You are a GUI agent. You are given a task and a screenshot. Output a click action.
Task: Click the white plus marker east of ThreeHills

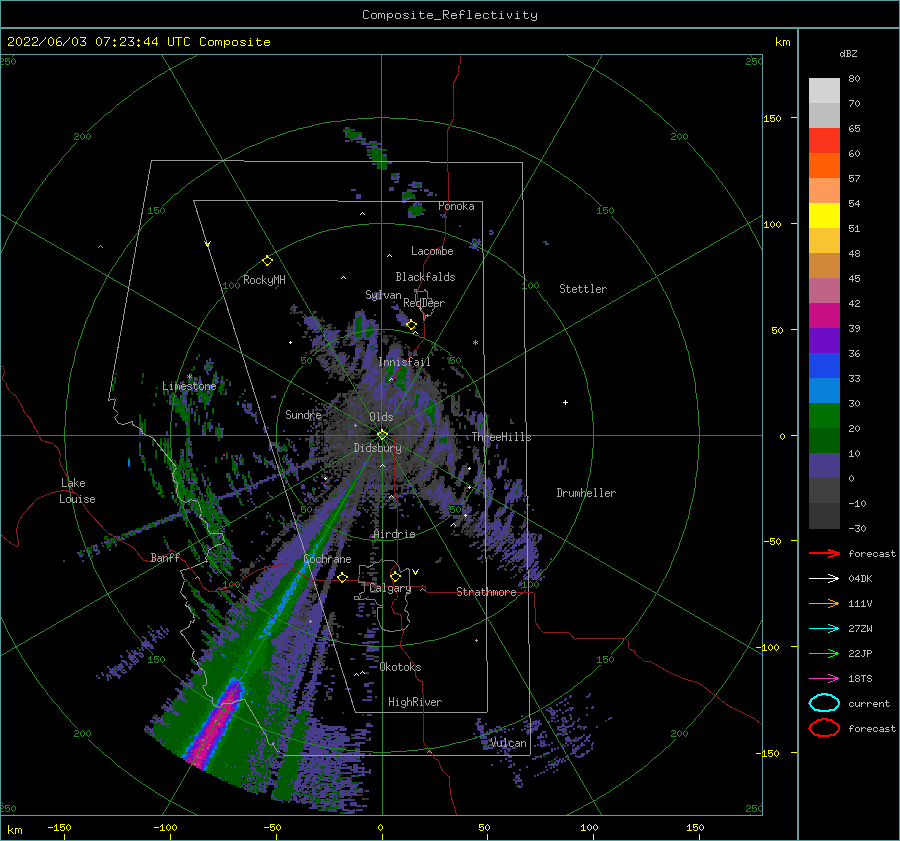click(x=565, y=402)
